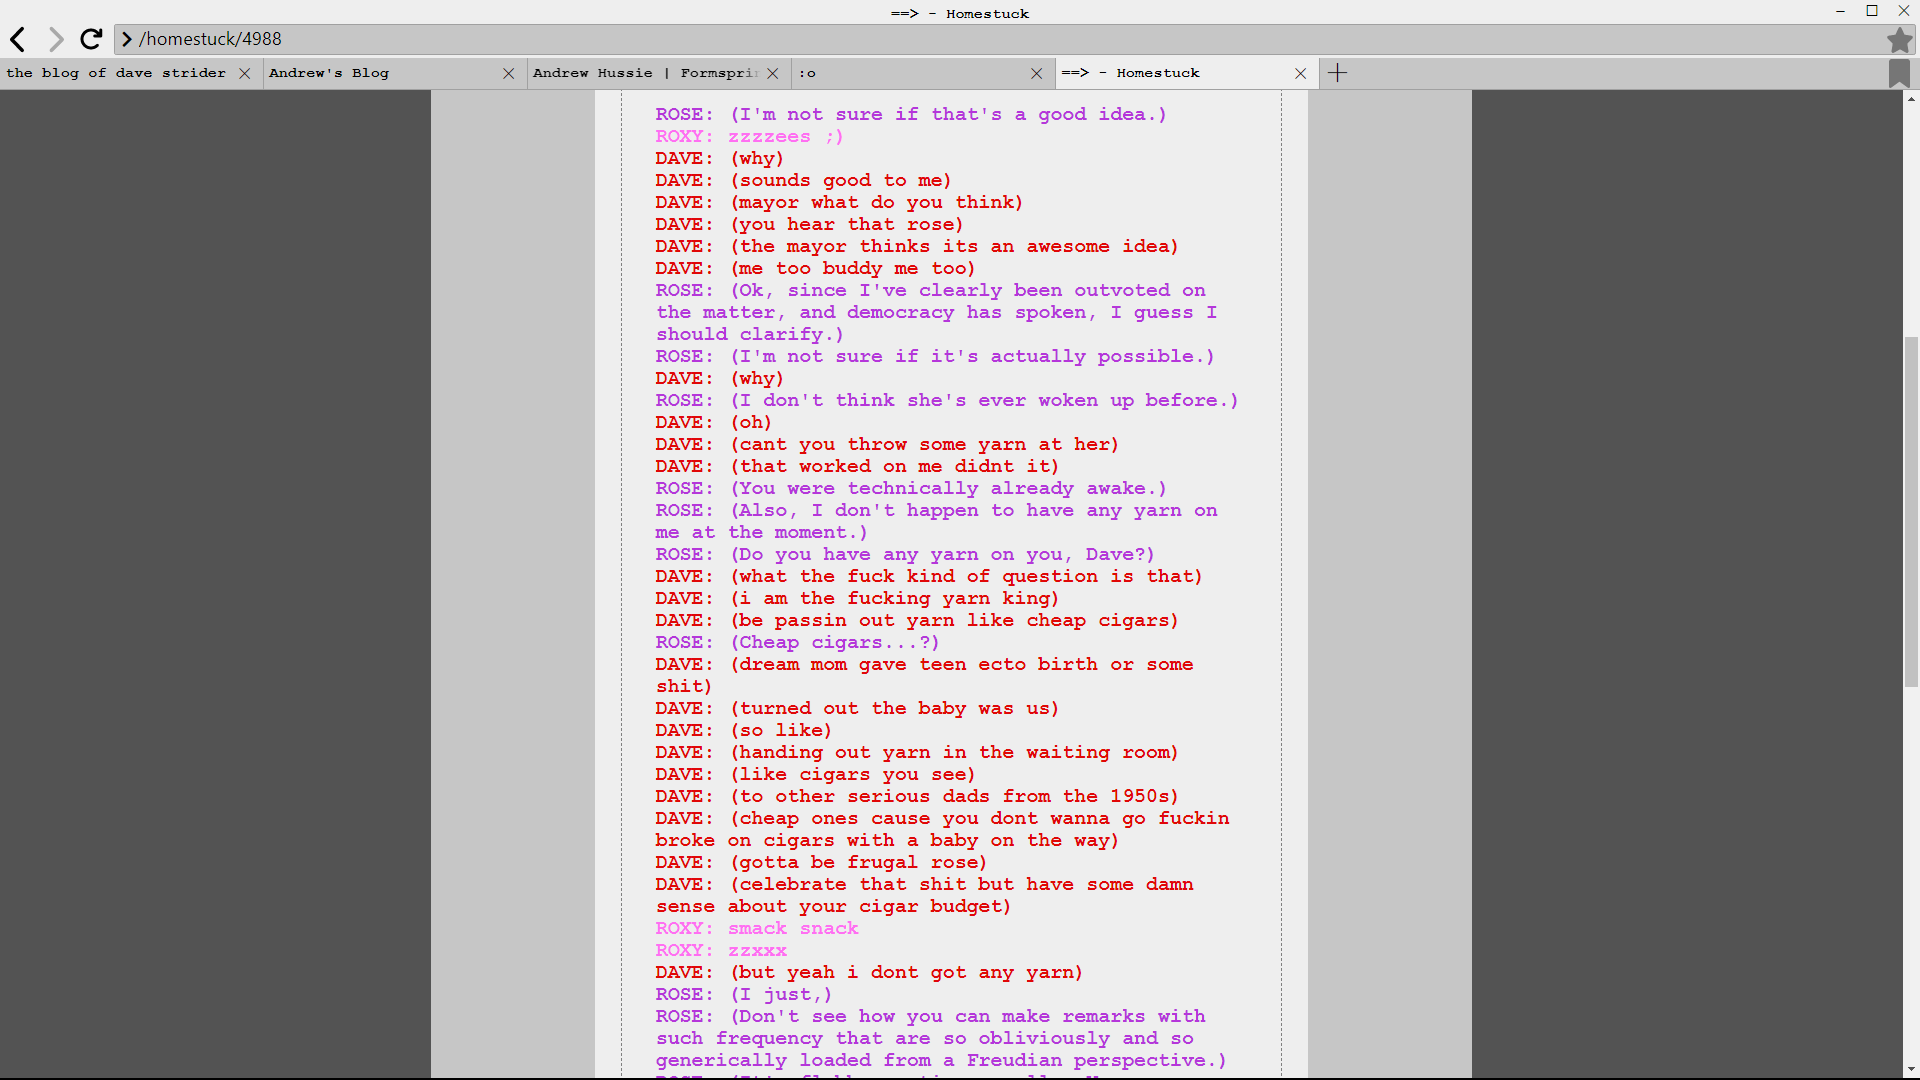Click the back navigation arrow
Viewport: 1920px width, 1080px height.
[18, 39]
